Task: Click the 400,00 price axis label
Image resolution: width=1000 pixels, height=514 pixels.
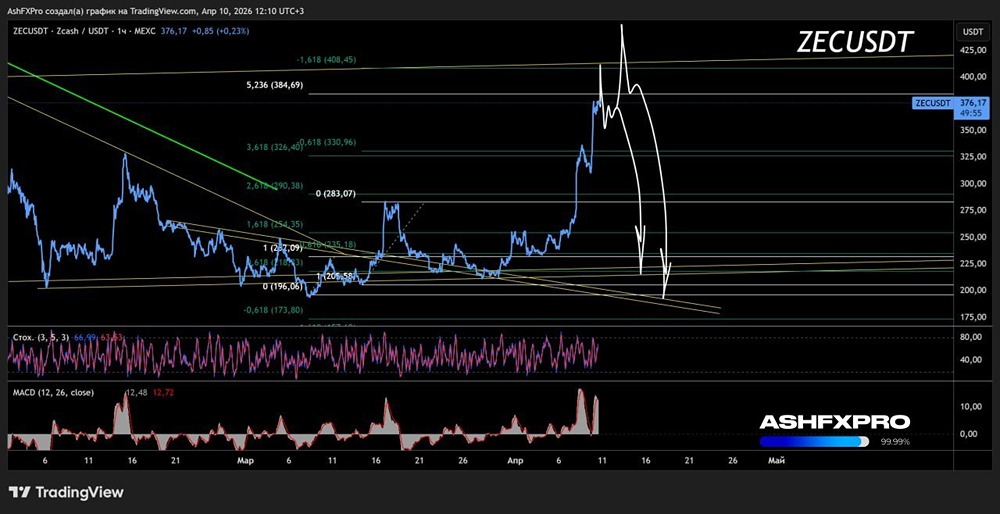Action: [x=971, y=77]
